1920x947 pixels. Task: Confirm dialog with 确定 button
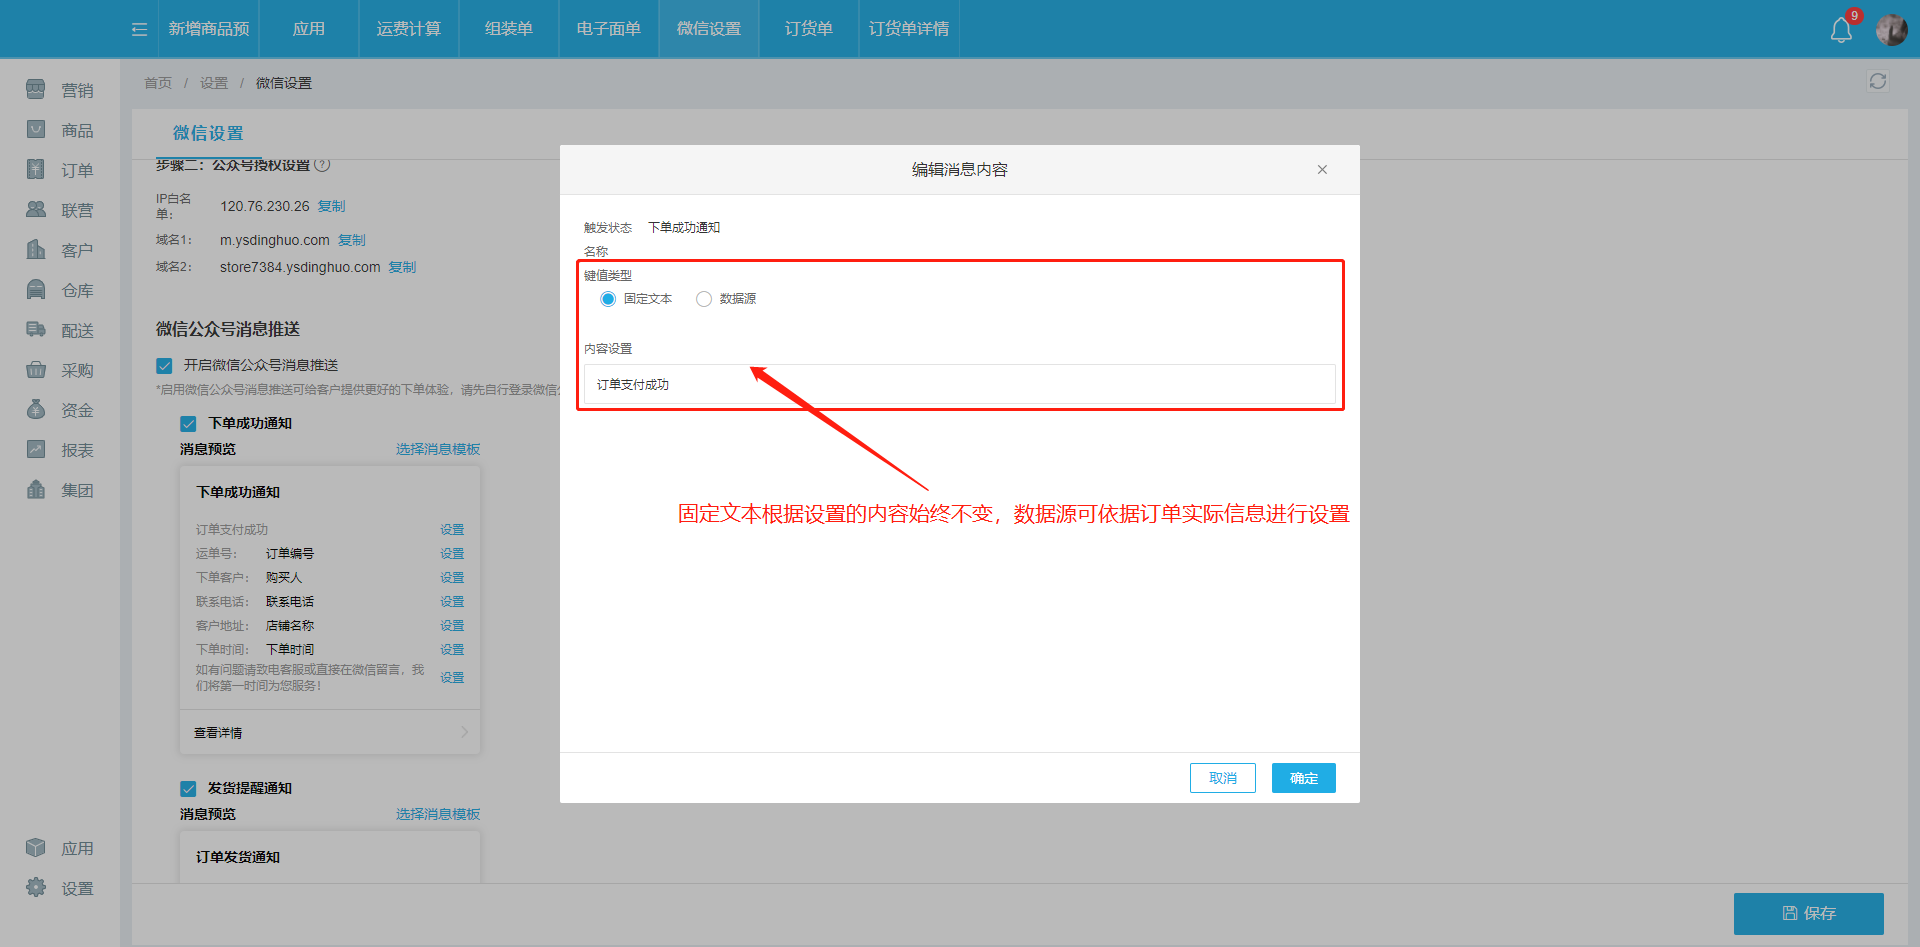click(1303, 777)
